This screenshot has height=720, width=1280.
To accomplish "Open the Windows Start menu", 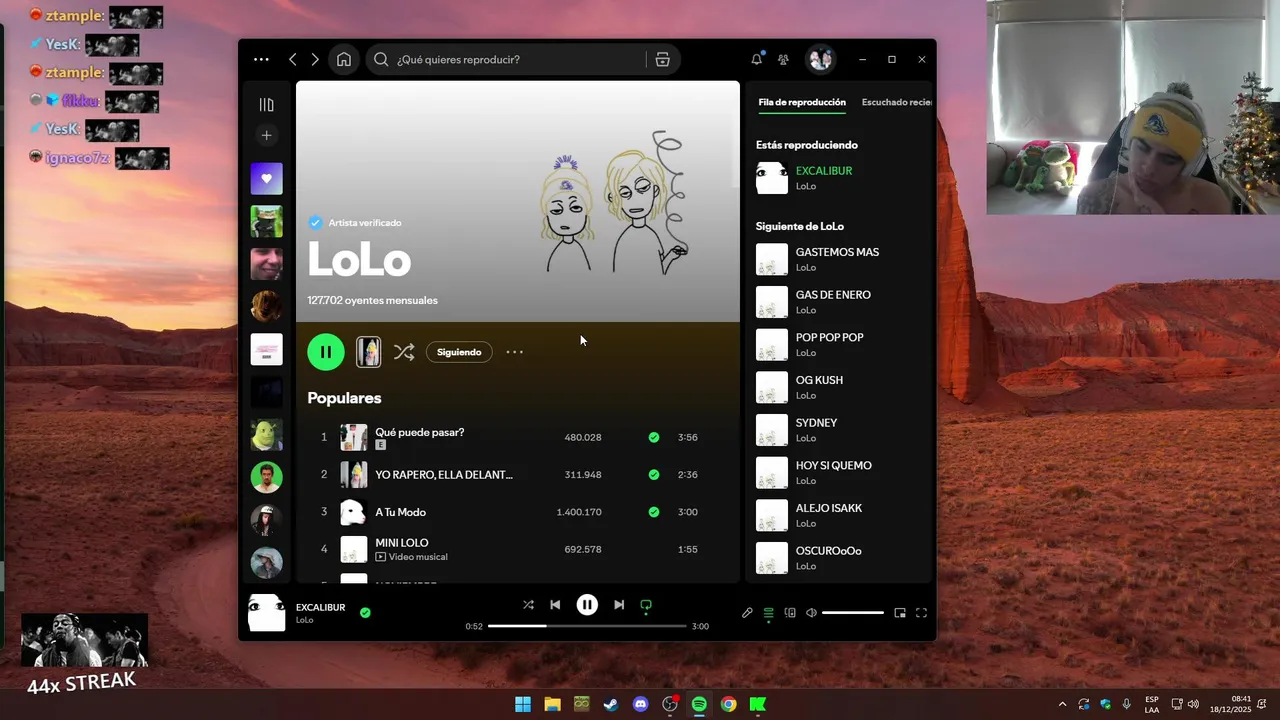I will pyautogui.click(x=523, y=704).
